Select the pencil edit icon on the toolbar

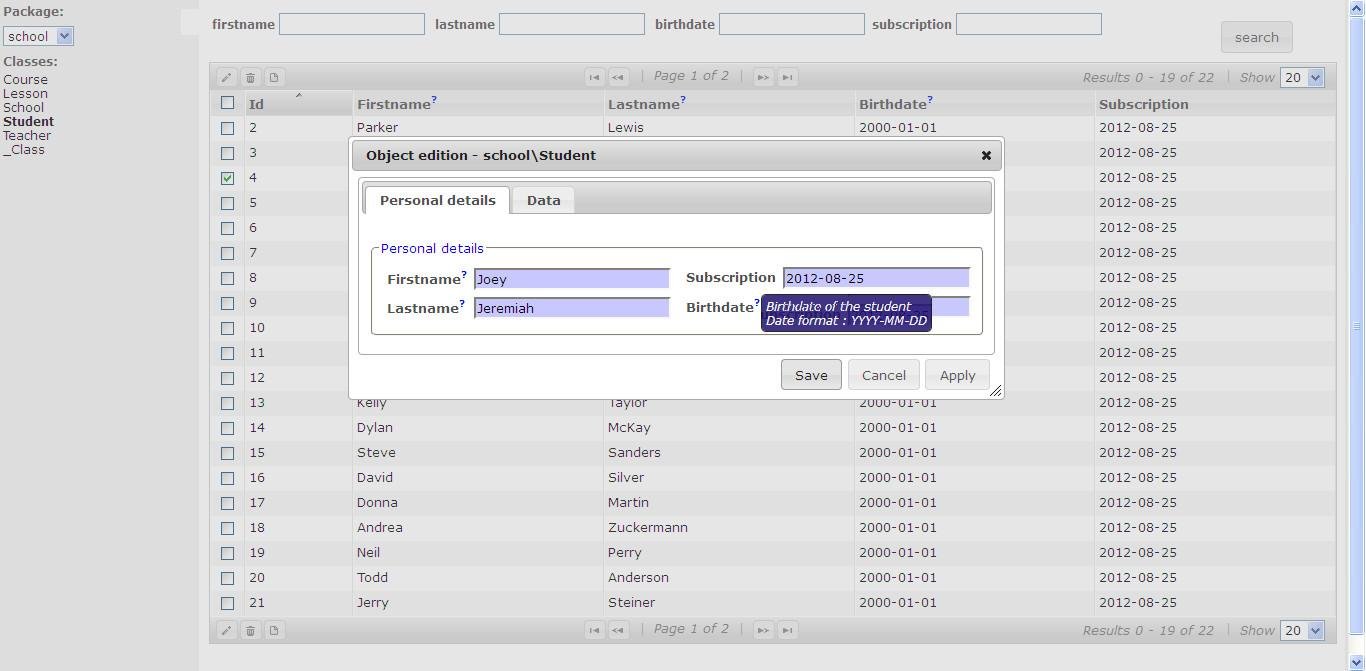(x=226, y=76)
